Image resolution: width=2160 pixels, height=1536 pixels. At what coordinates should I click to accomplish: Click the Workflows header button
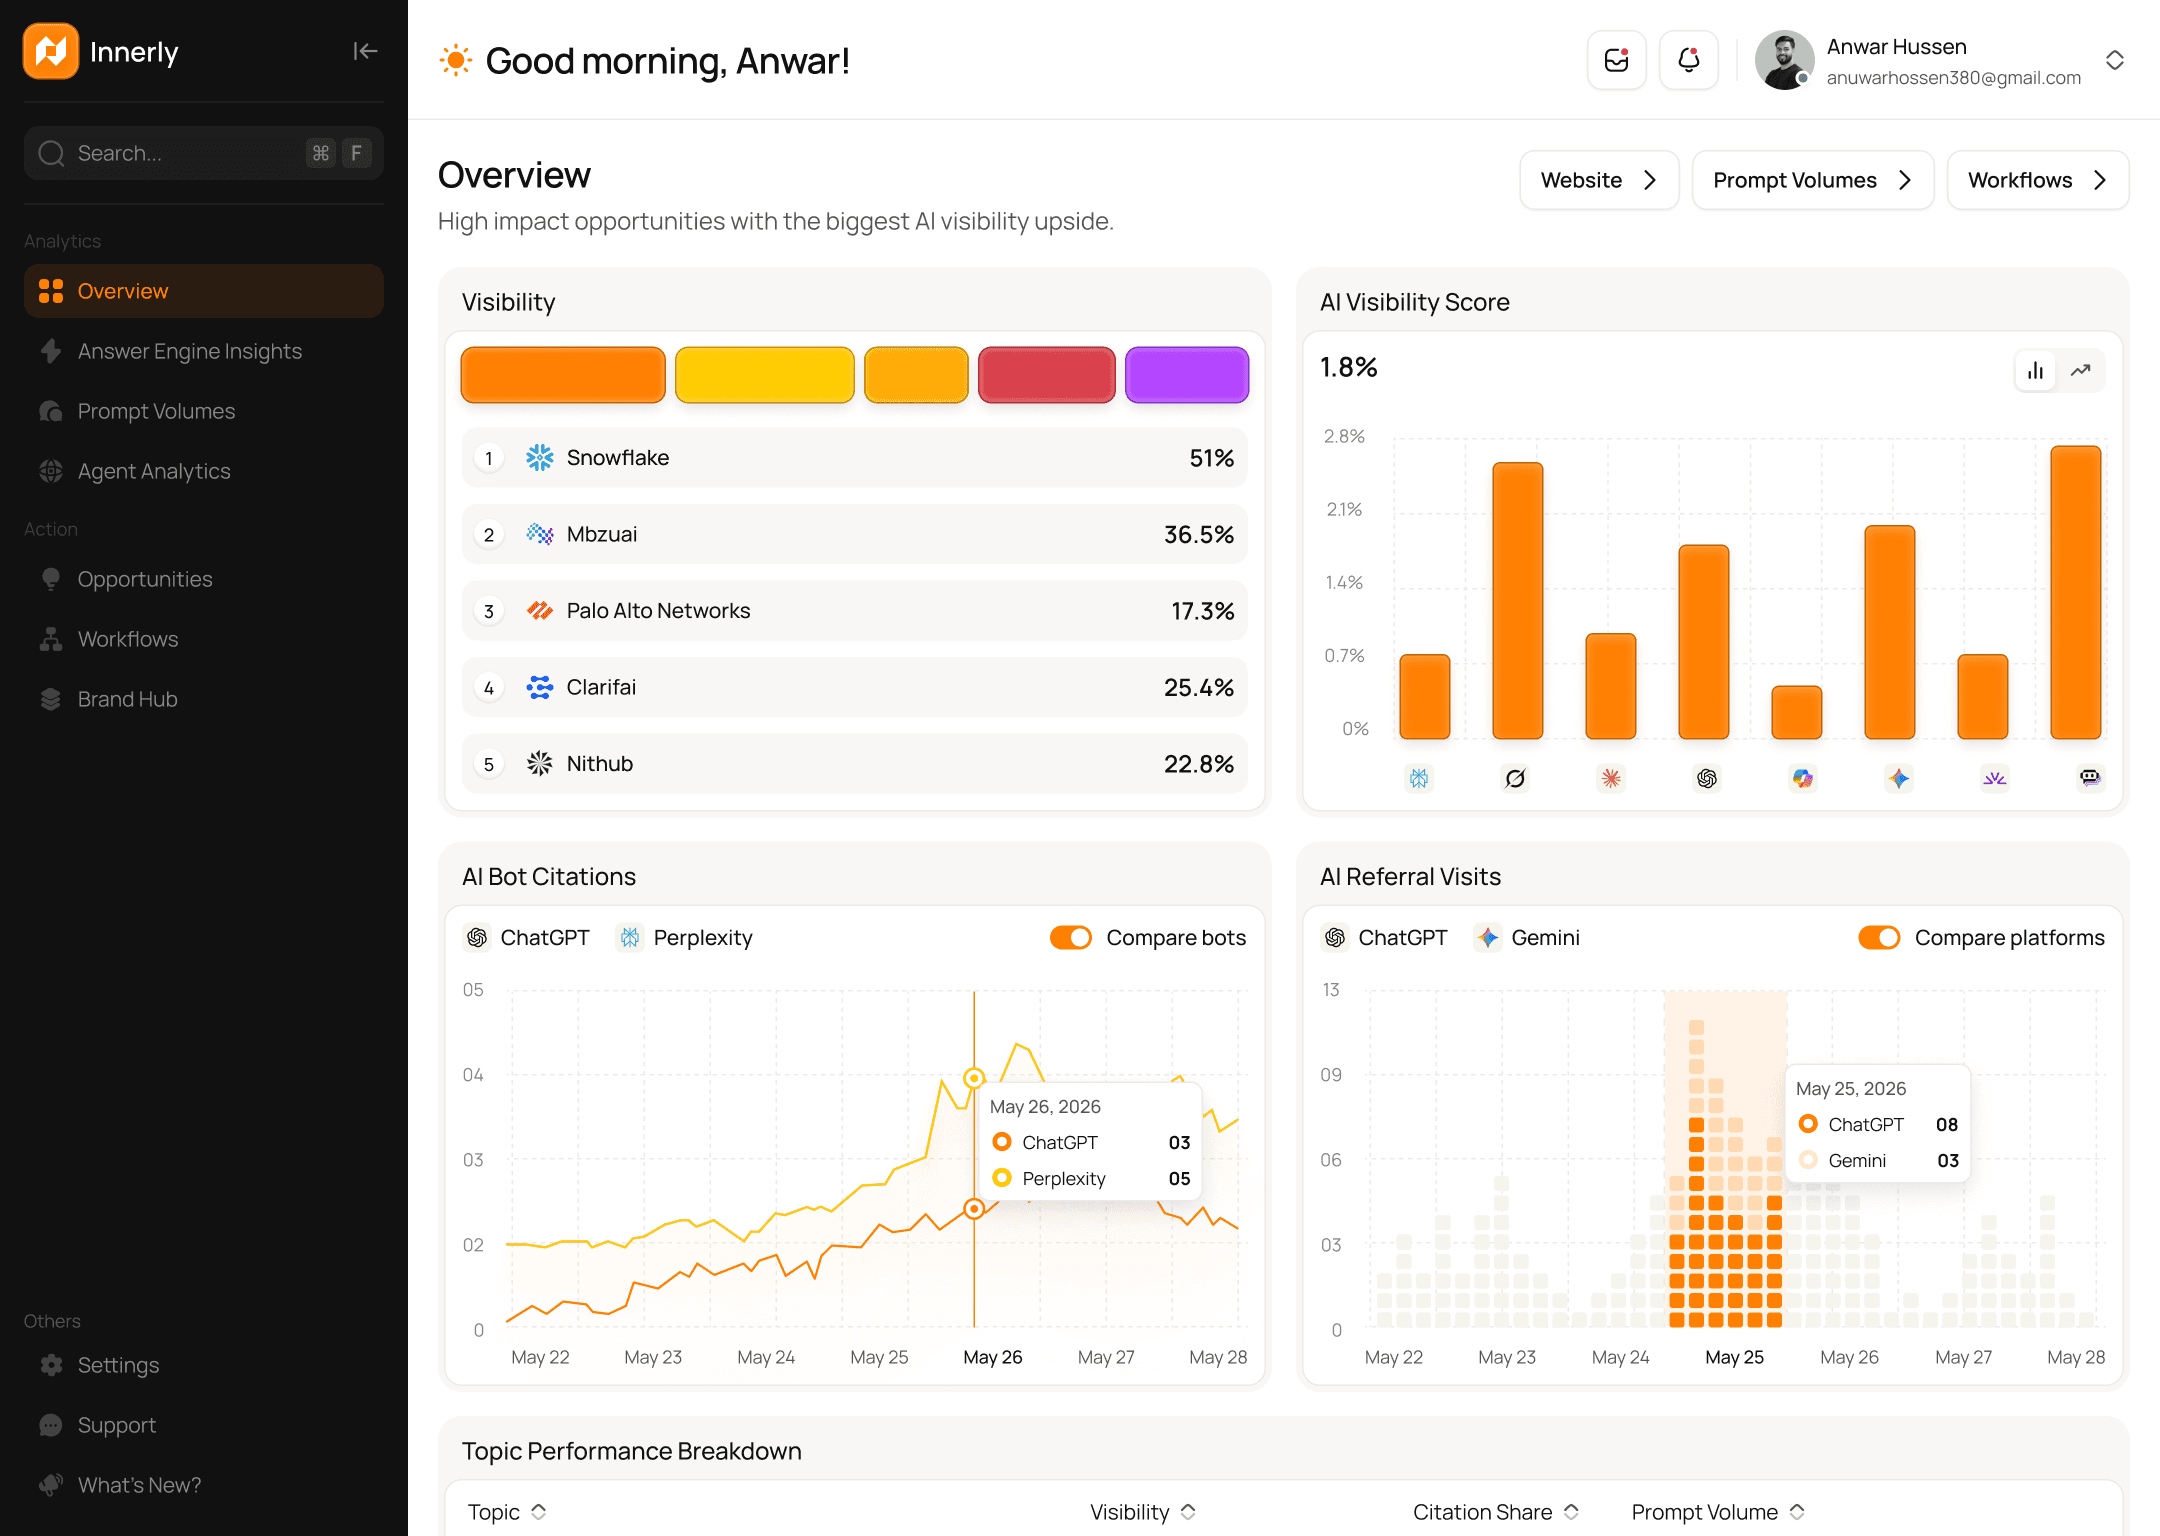[2038, 180]
